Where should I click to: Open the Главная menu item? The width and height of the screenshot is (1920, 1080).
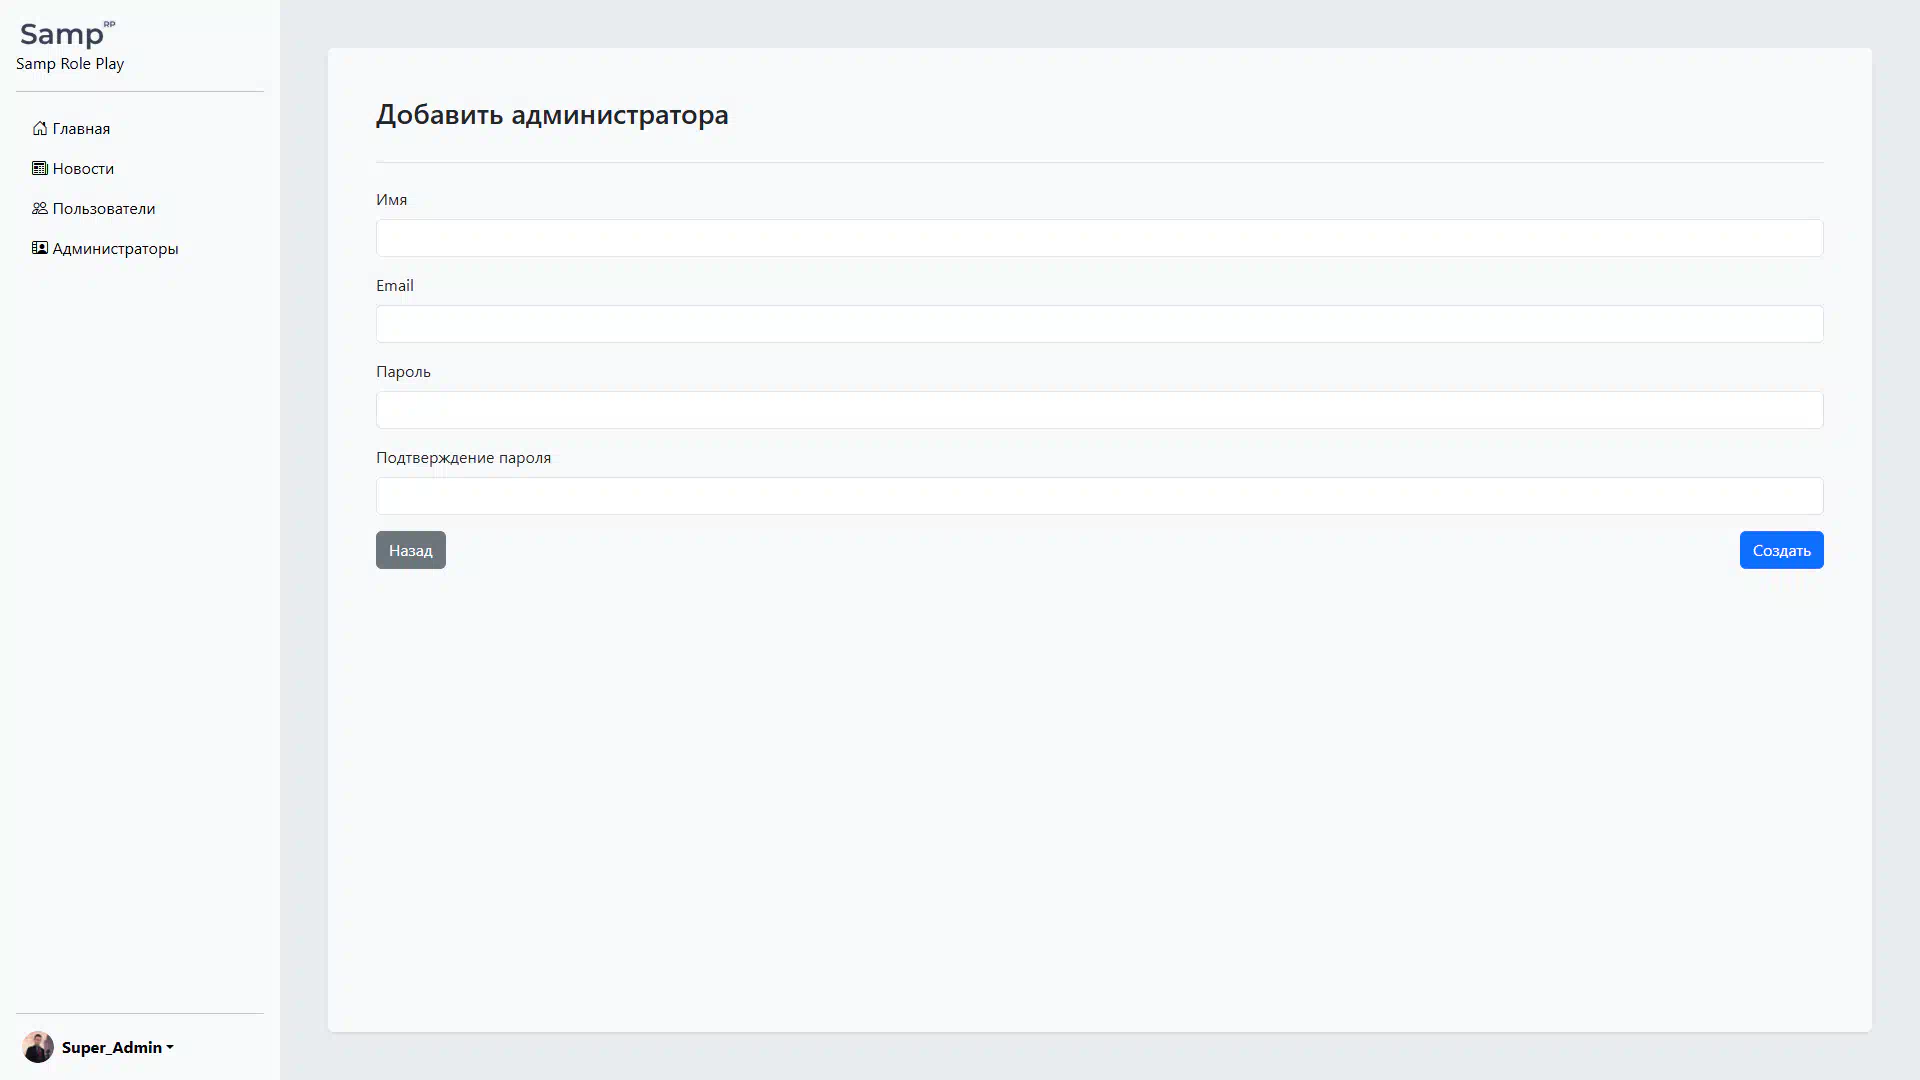[81, 128]
